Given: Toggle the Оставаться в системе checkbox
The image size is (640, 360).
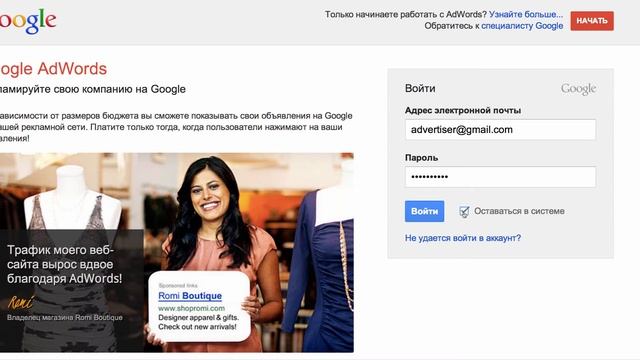Looking at the screenshot, I should click(464, 211).
